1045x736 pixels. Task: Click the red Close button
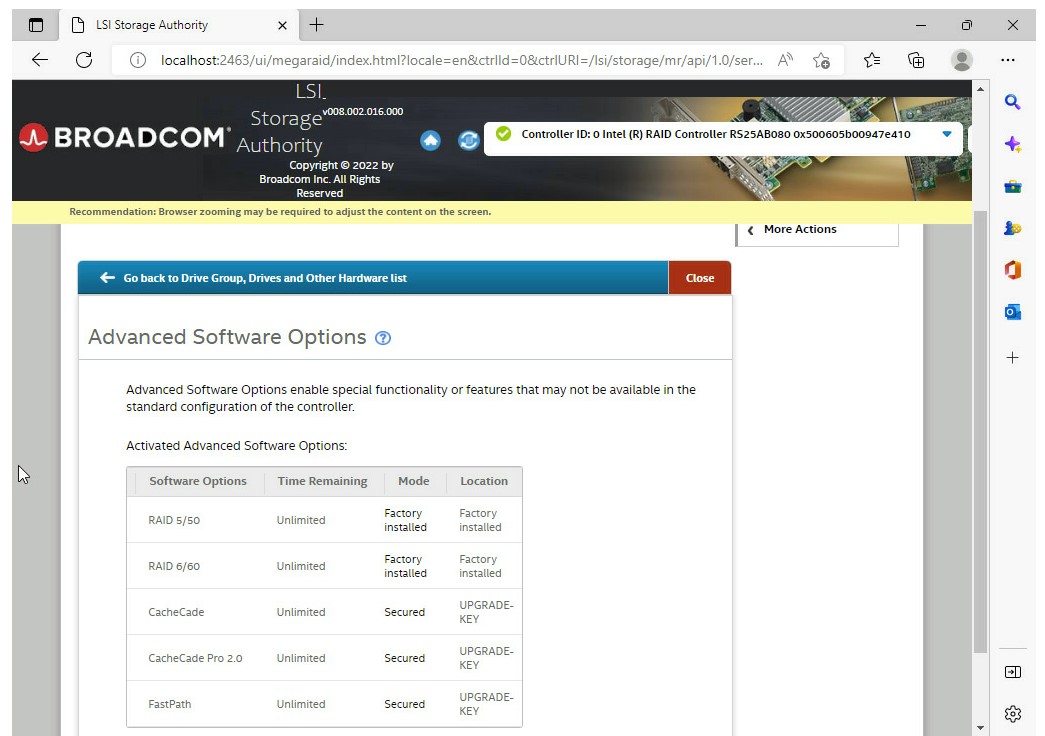coord(700,278)
